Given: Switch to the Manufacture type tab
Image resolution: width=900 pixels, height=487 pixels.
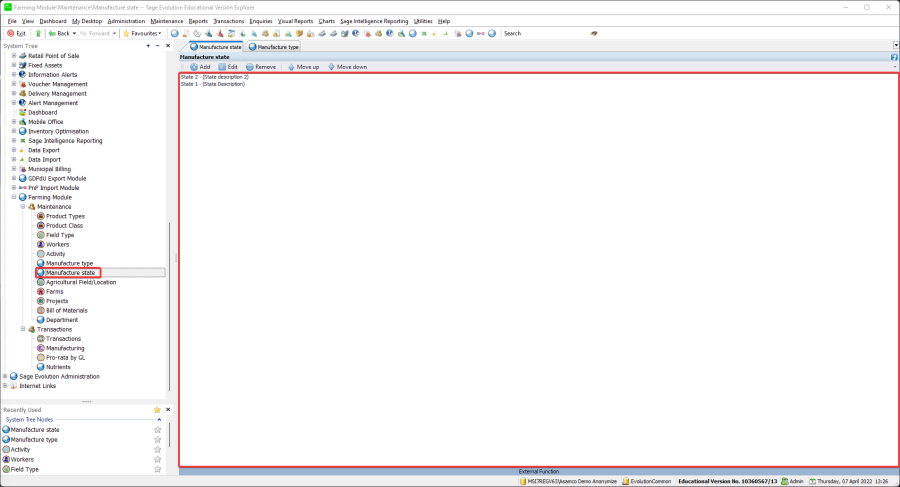Looking at the screenshot, I should pos(274,46).
